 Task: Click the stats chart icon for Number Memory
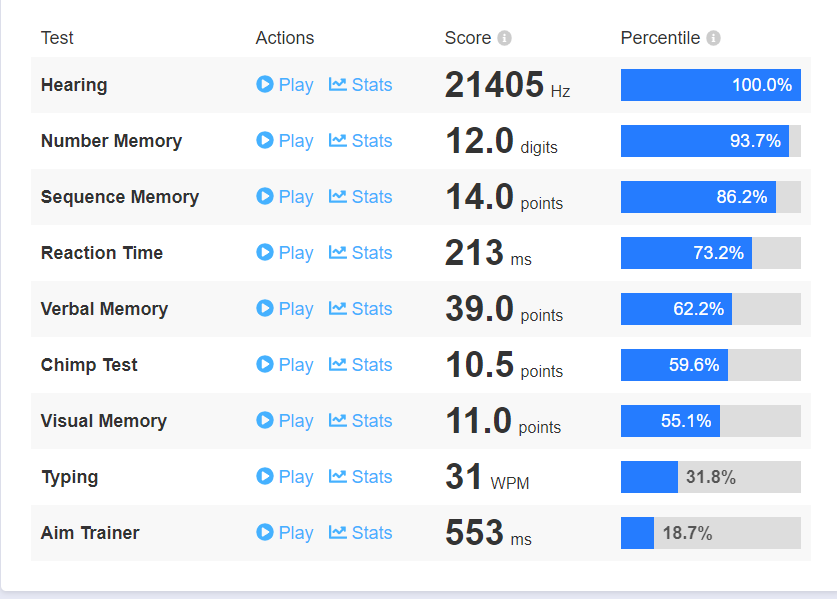click(338, 141)
